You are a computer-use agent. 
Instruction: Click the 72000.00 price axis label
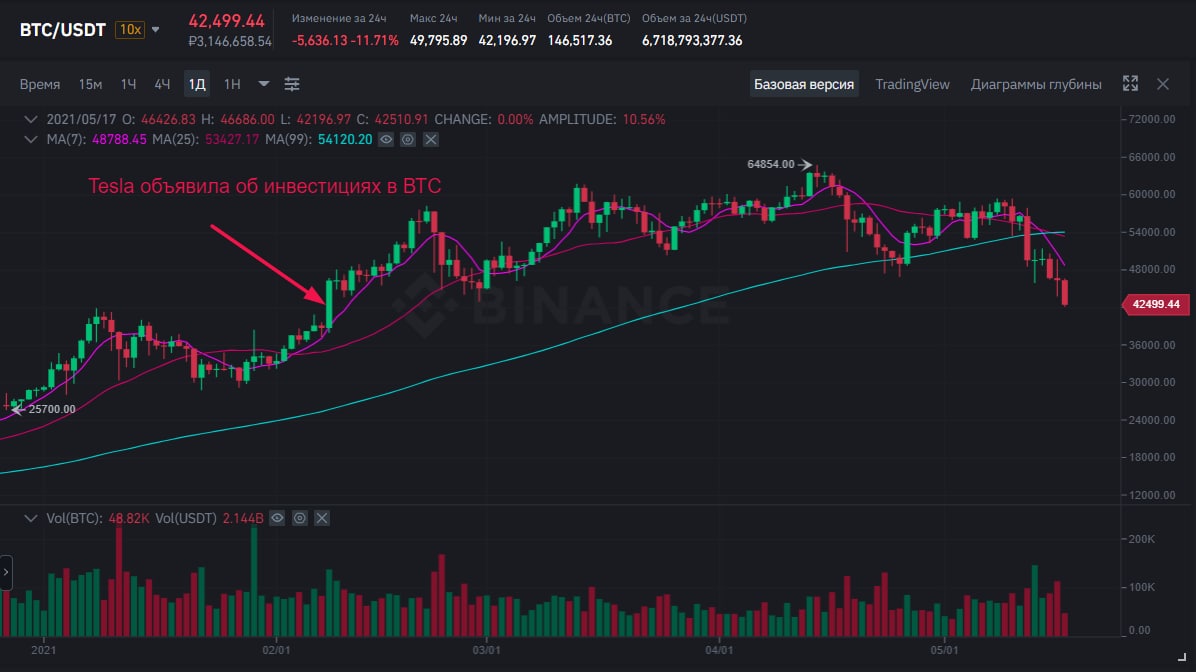[1152, 119]
